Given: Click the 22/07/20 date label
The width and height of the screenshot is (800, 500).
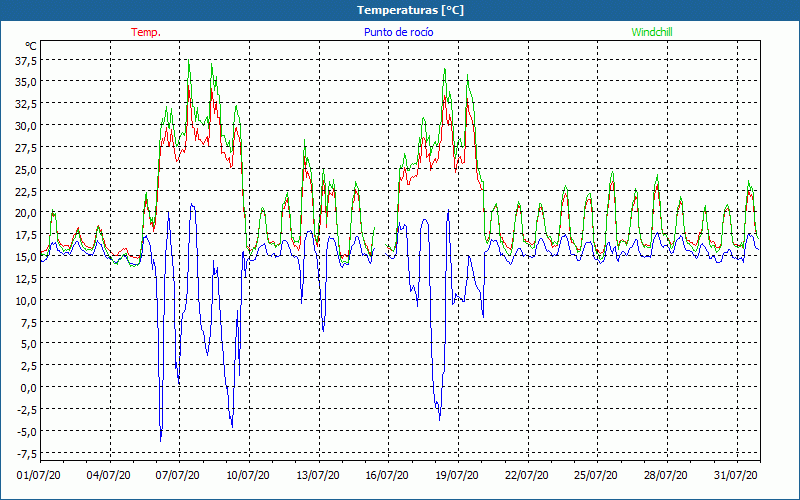Looking at the screenshot, I should click(x=527, y=475).
